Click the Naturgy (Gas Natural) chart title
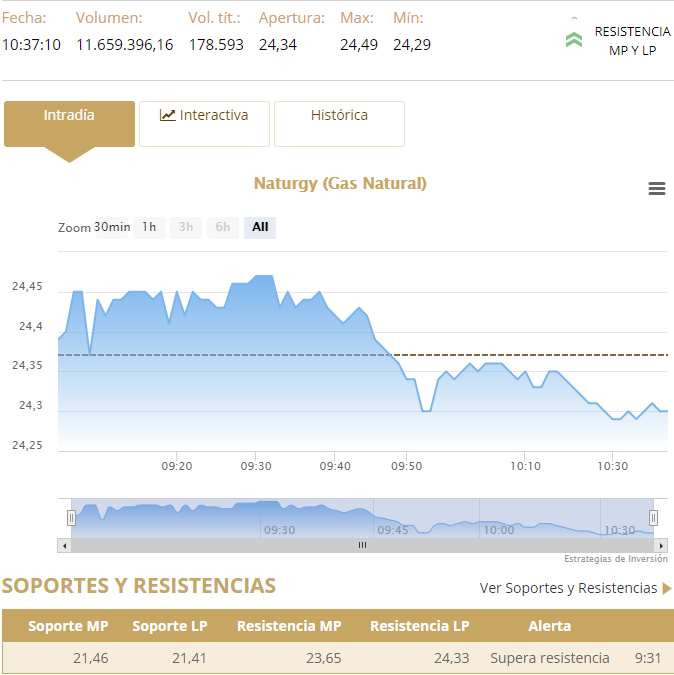This screenshot has width=674, height=675. (x=340, y=183)
